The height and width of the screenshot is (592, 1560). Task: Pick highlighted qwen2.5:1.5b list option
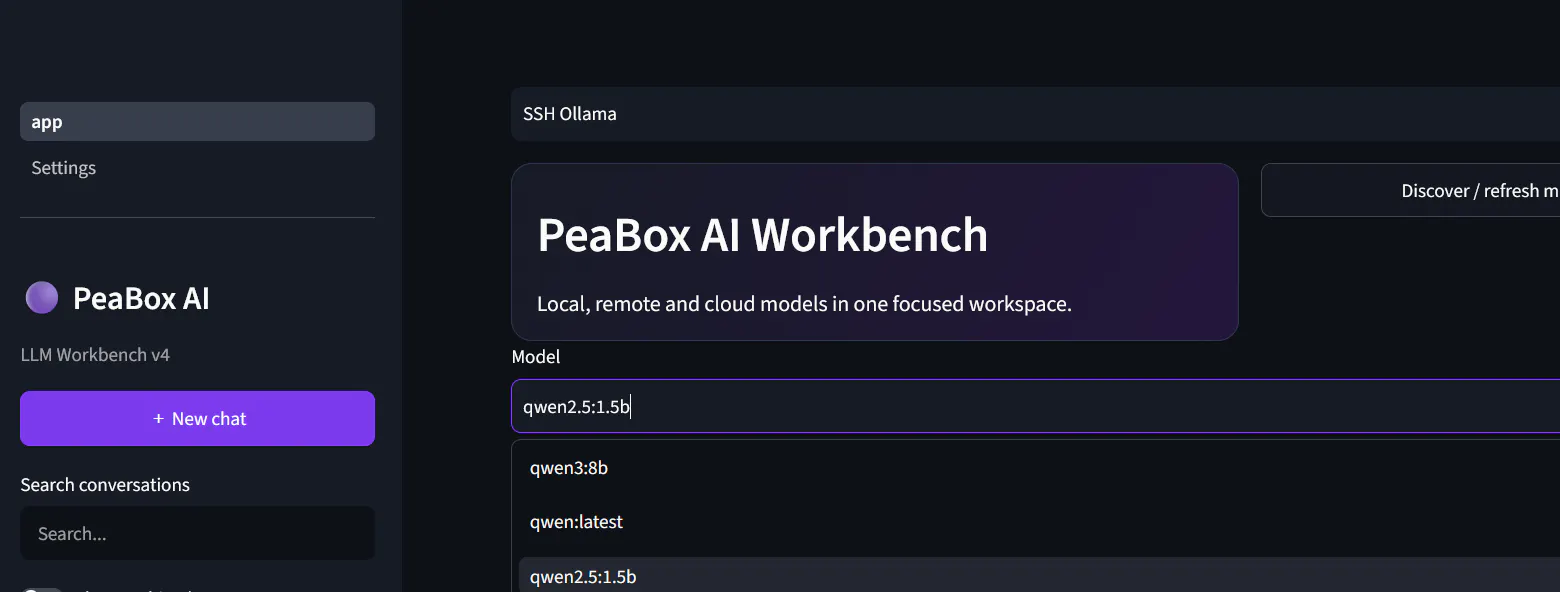click(x=1039, y=576)
